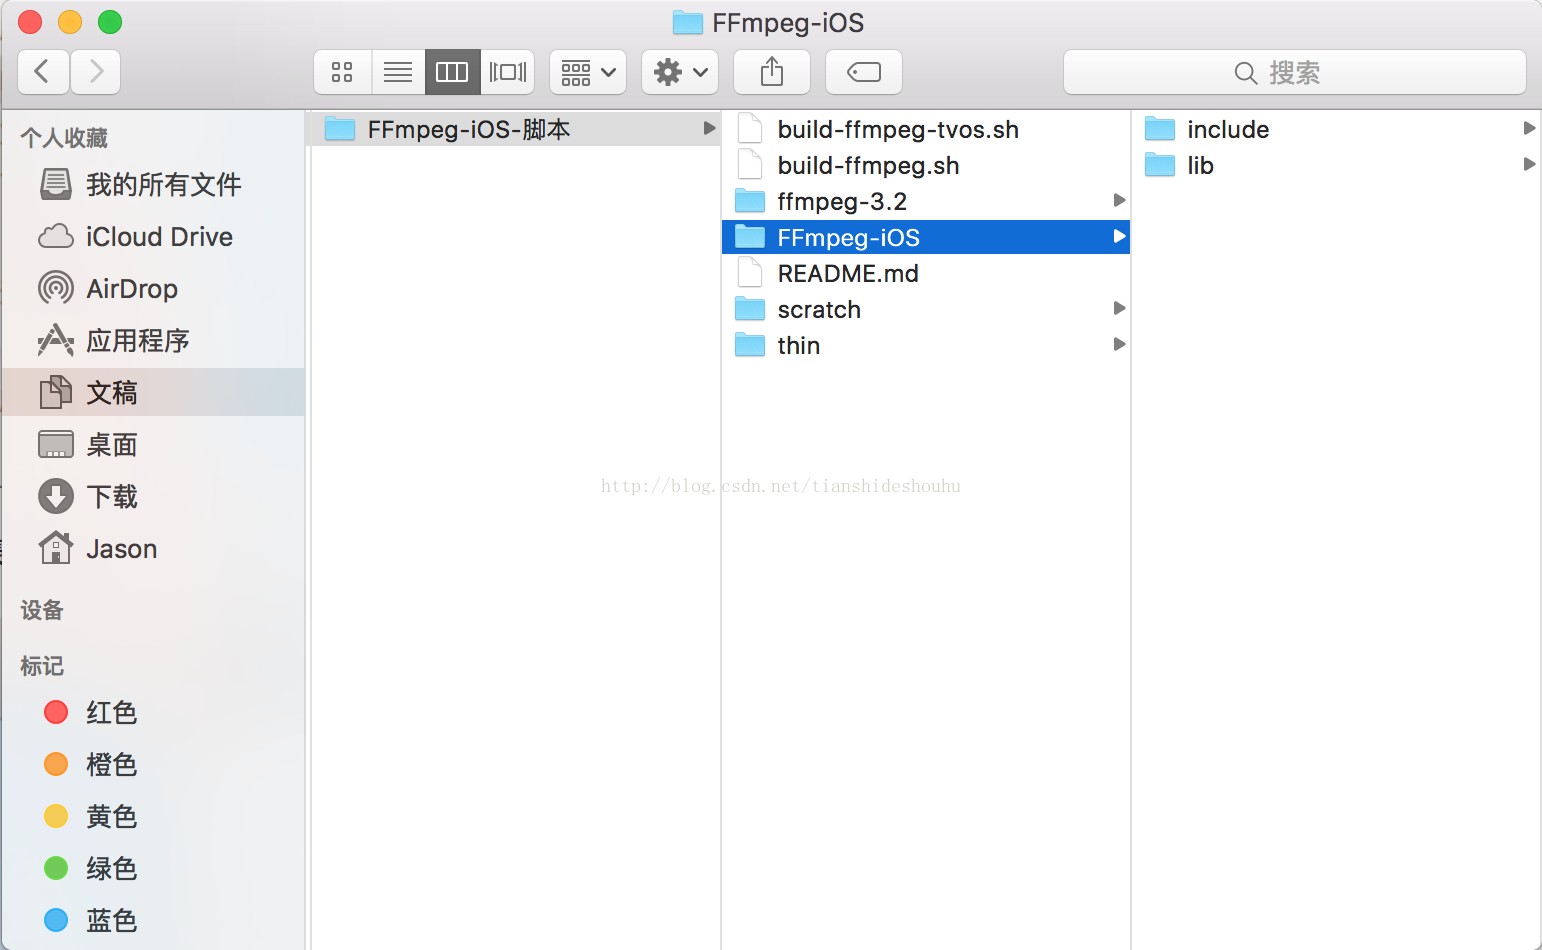This screenshot has width=1542, height=950.
Task: Switch to icon view
Action: 342,72
